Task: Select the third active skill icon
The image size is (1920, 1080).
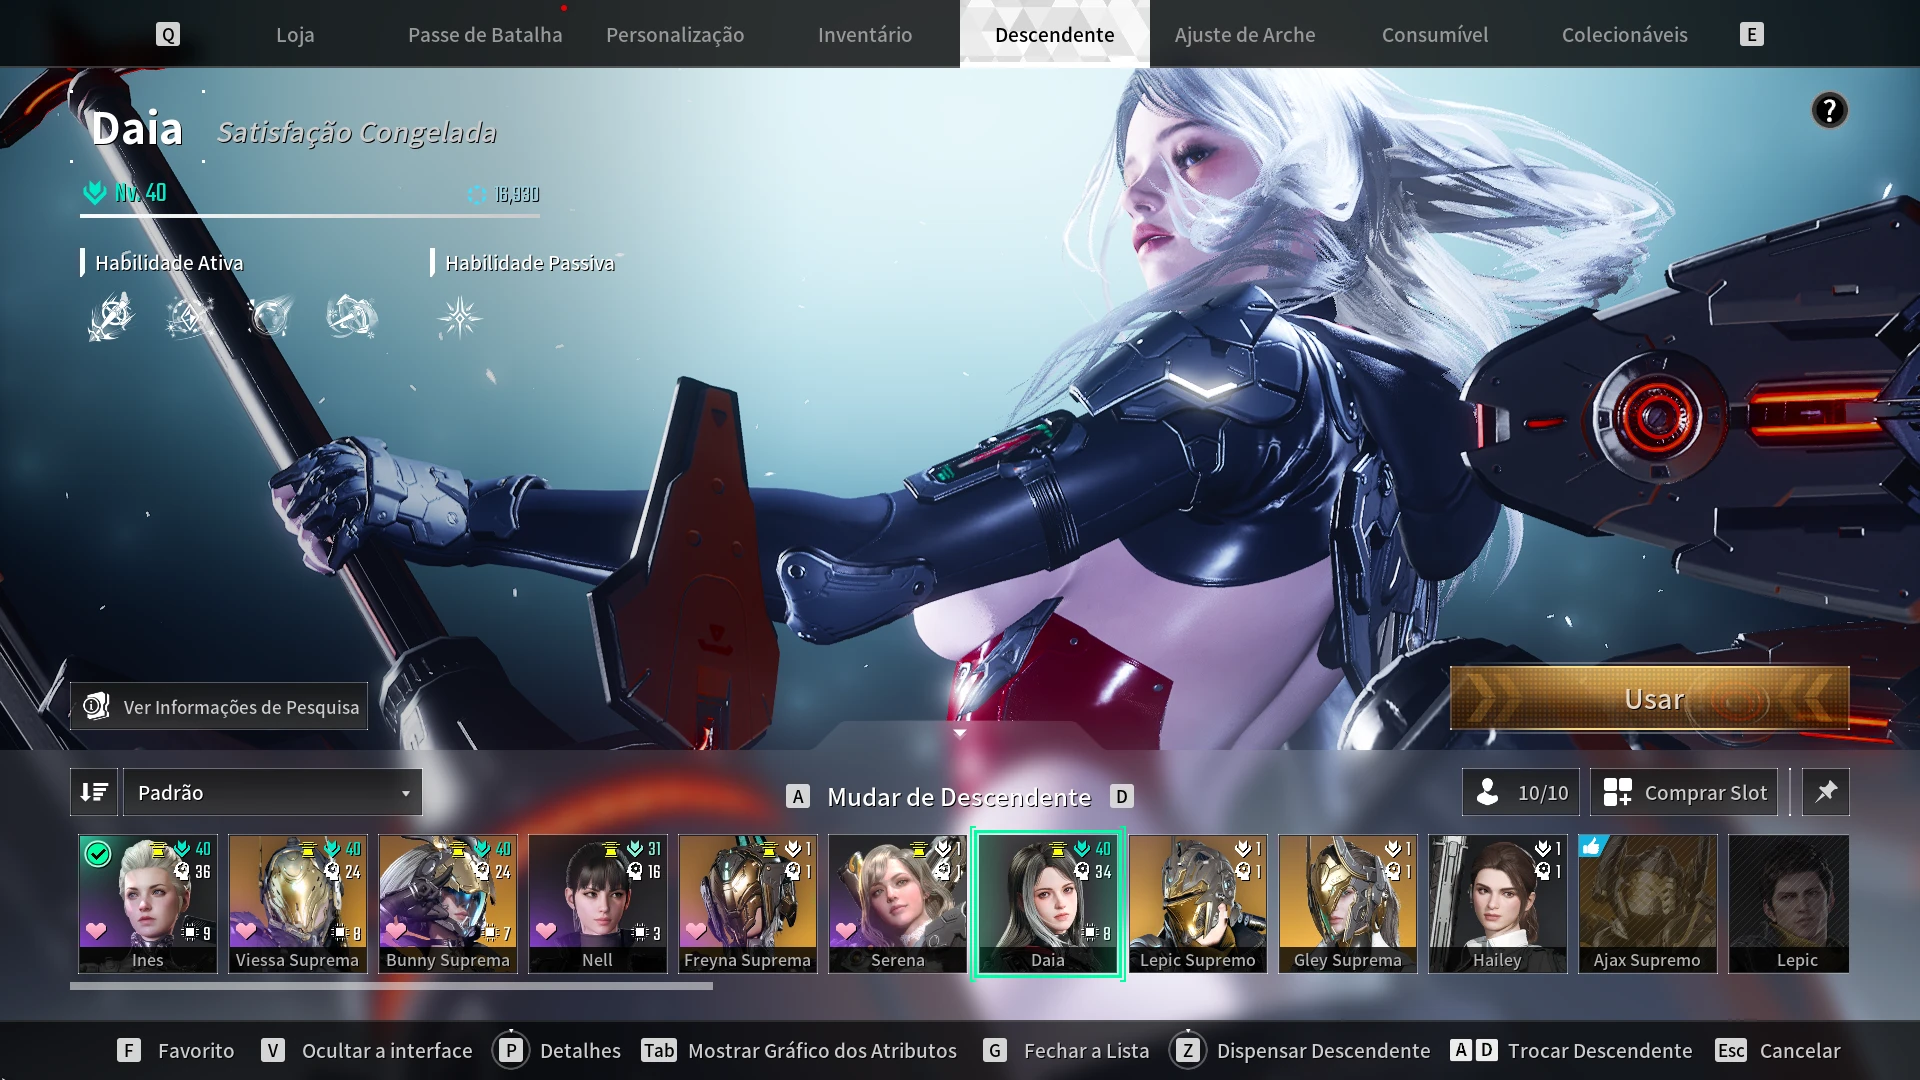Action: click(270, 317)
